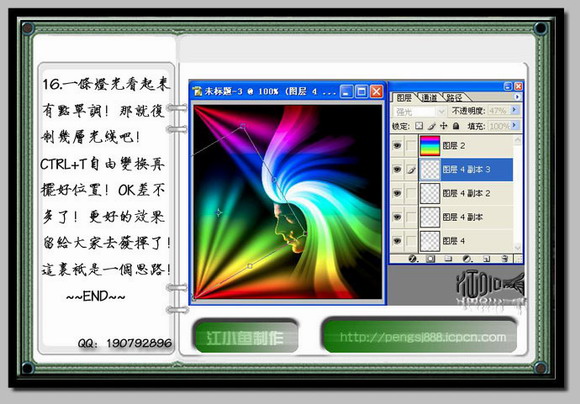Select the 图层 2 rainbow gradient thumbnail

pos(430,146)
